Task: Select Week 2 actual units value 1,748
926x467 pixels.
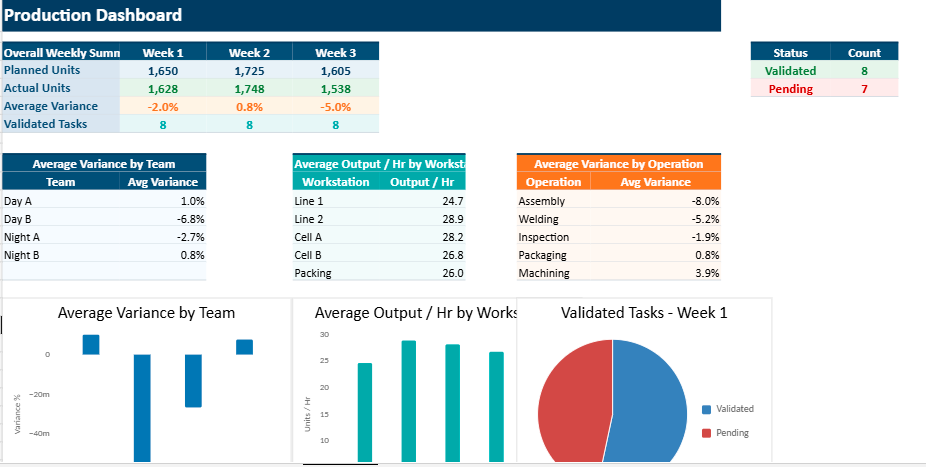Action: click(249, 89)
